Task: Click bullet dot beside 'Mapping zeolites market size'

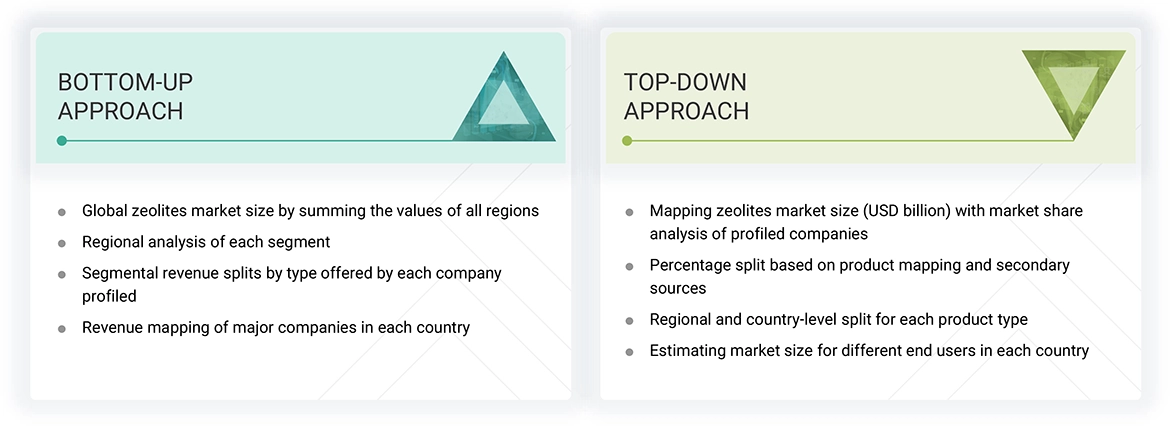Action: 629,212
